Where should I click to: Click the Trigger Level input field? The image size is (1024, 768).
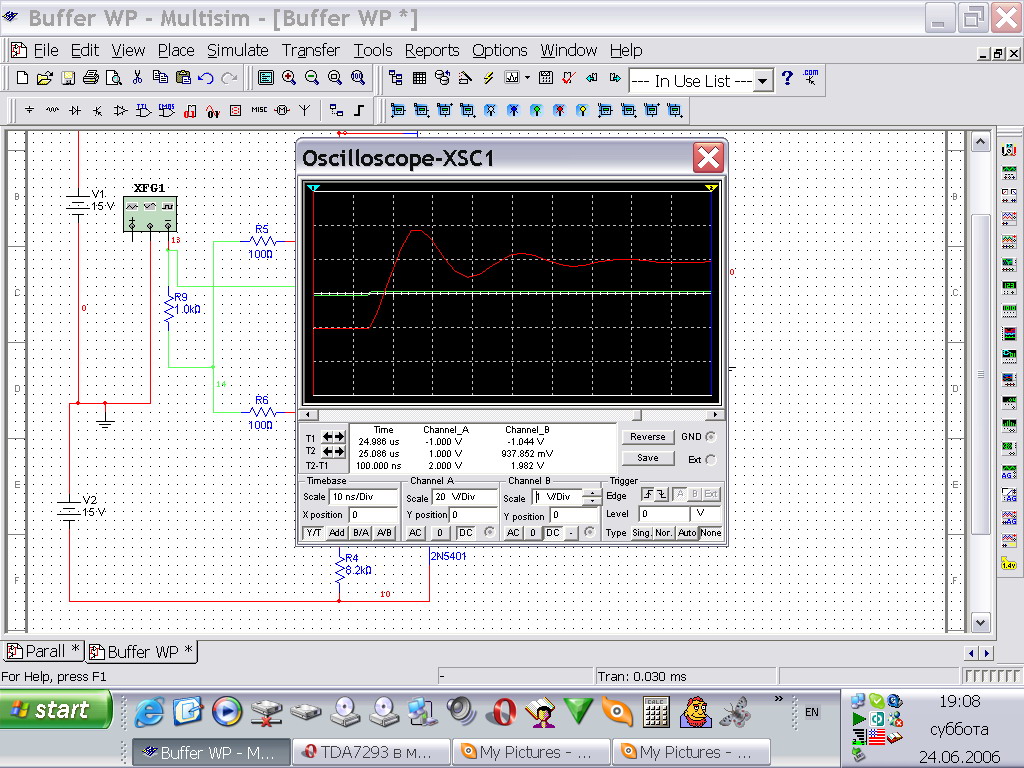[664, 513]
